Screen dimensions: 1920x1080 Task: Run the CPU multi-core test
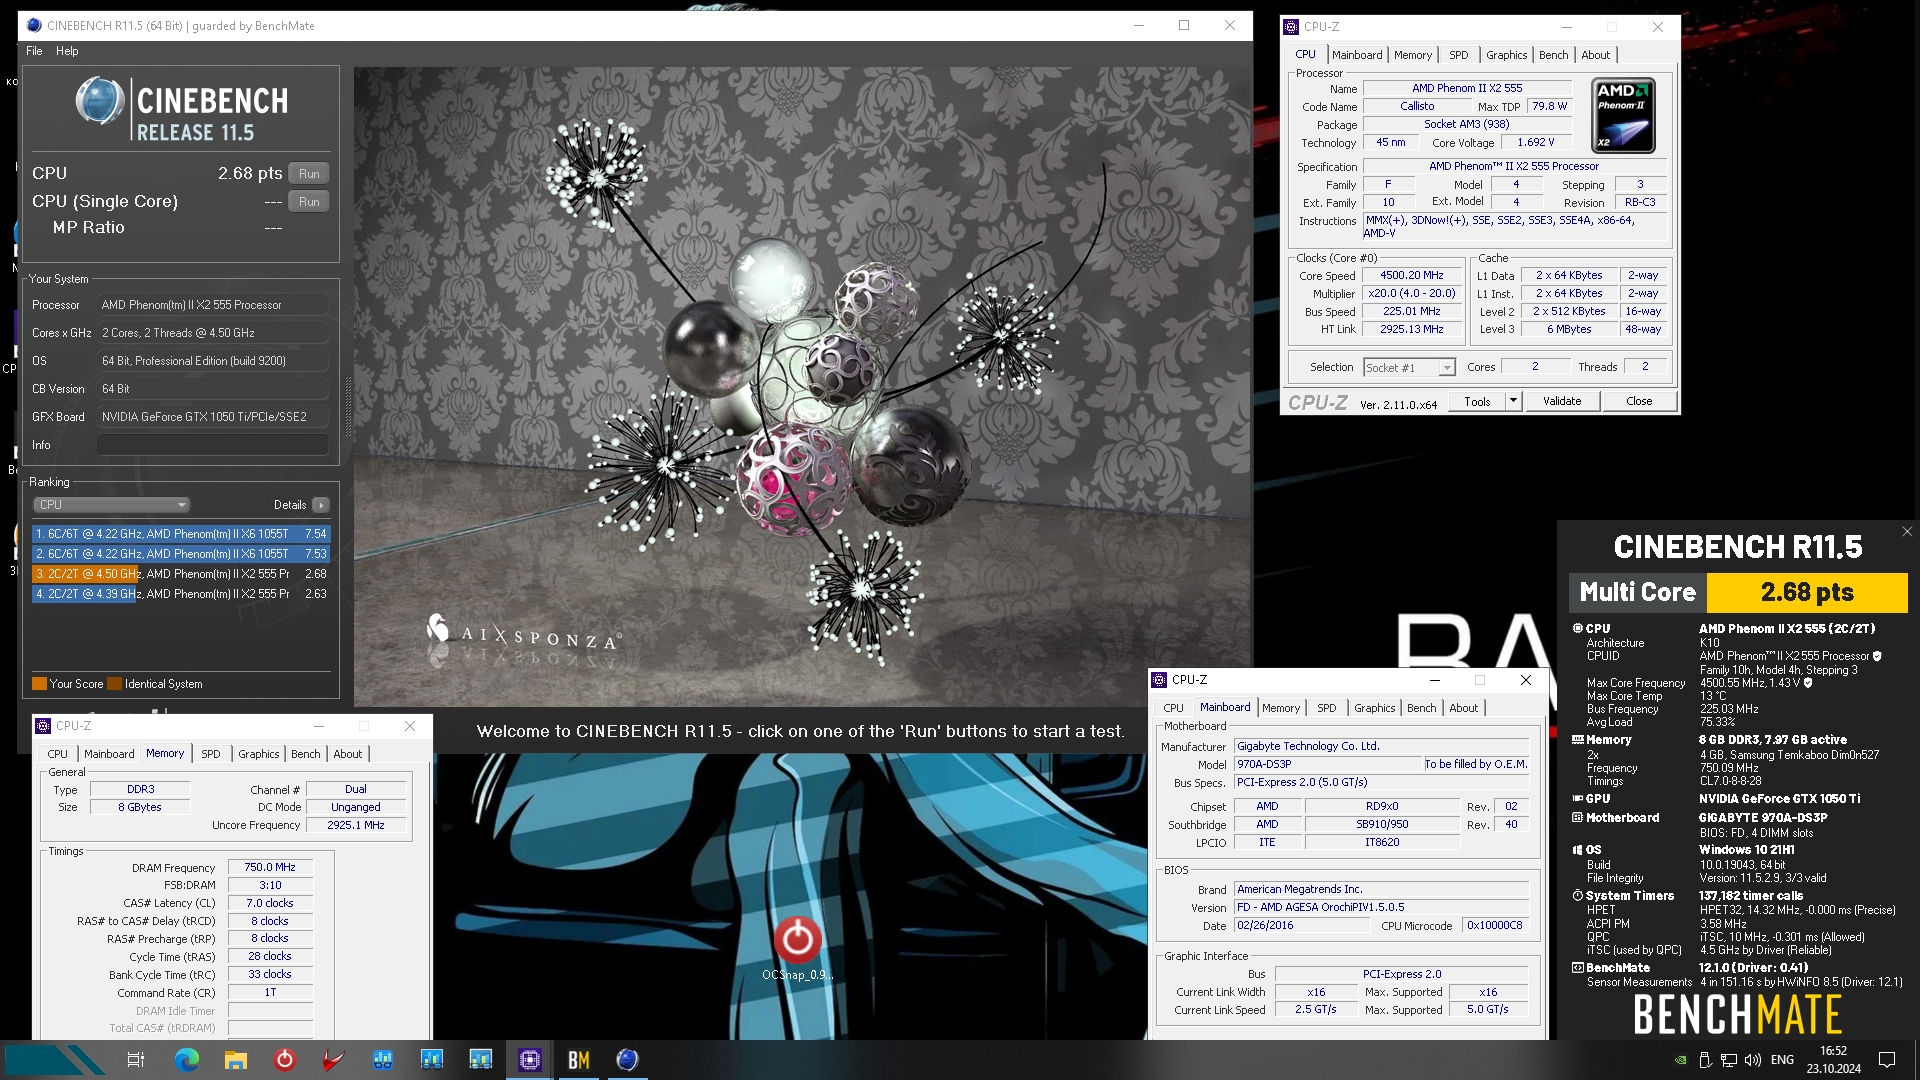[x=309, y=174]
